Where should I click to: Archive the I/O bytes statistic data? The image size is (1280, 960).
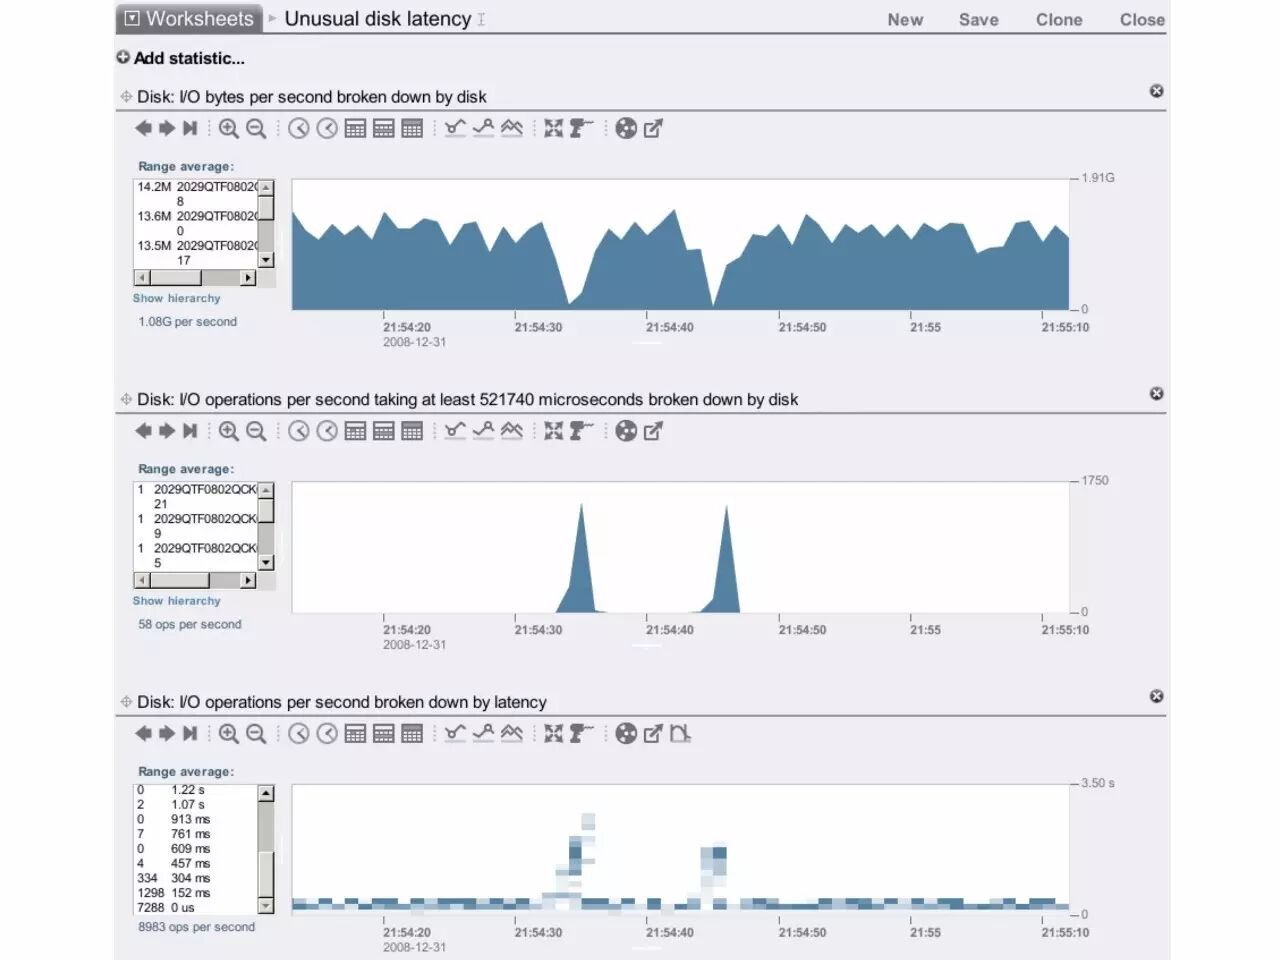(x=626, y=128)
